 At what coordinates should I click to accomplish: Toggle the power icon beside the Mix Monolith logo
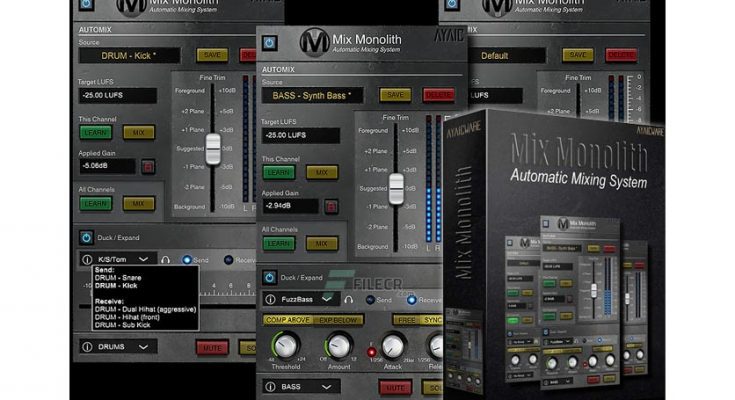point(269,43)
